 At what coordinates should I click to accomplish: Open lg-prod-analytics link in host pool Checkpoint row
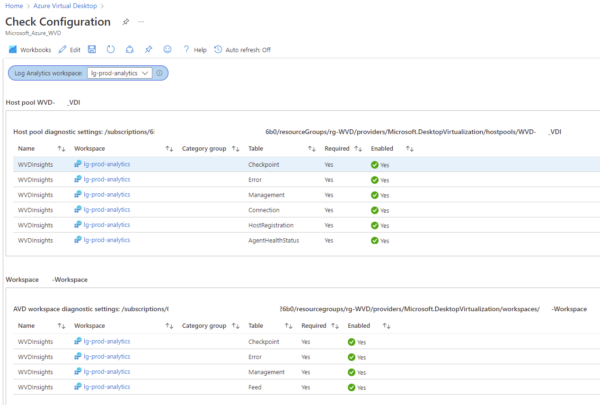pos(107,164)
